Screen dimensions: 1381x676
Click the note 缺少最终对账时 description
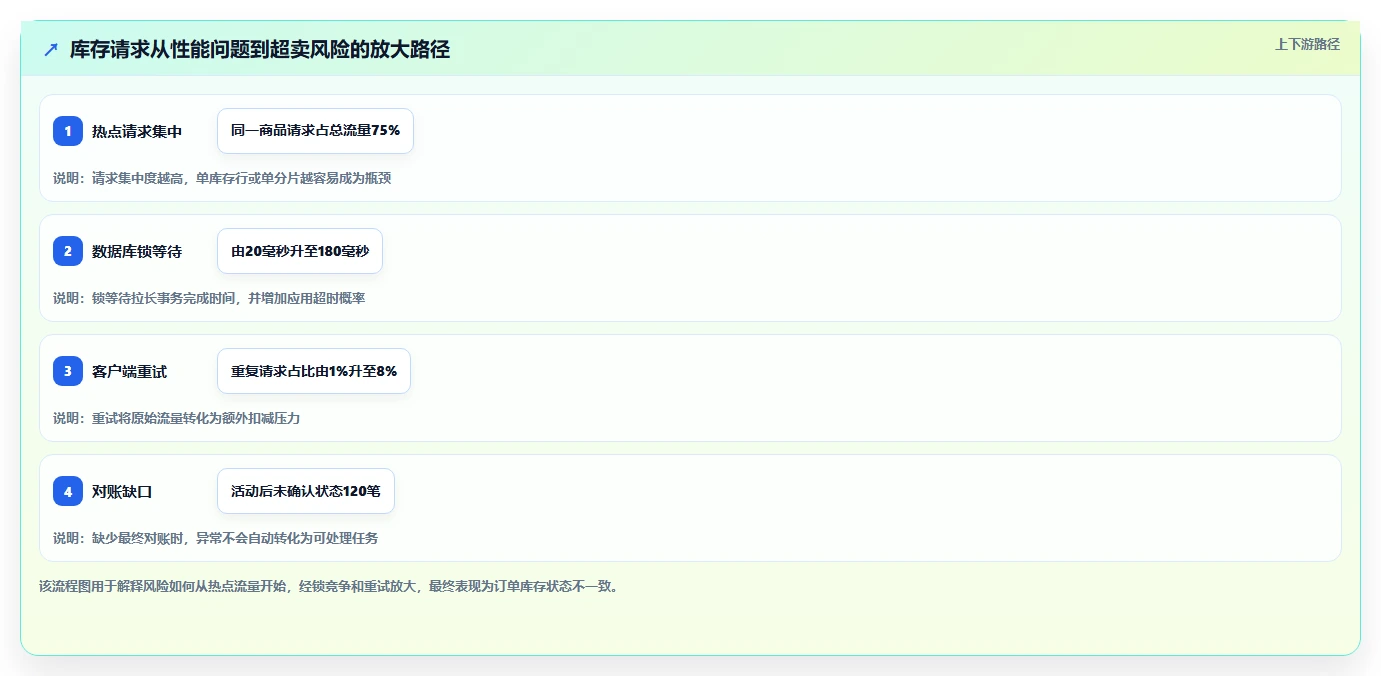click(216, 538)
